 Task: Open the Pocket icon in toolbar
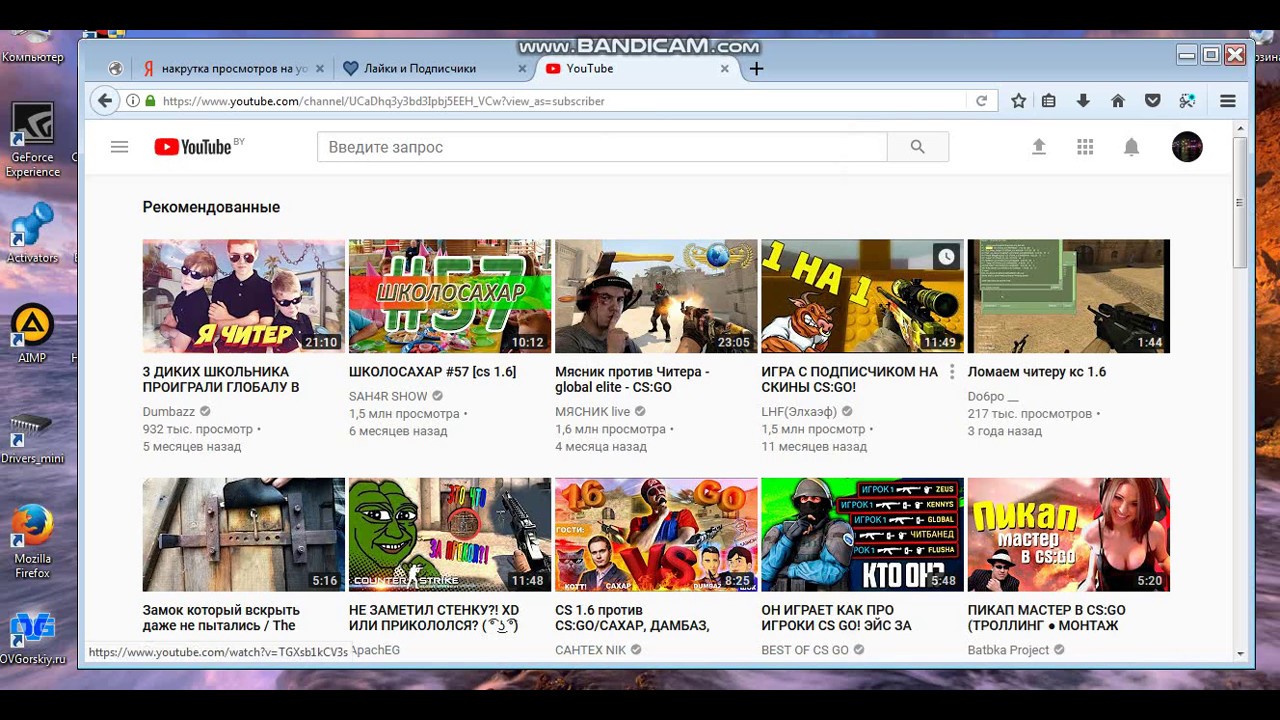pyautogui.click(x=1152, y=100)
